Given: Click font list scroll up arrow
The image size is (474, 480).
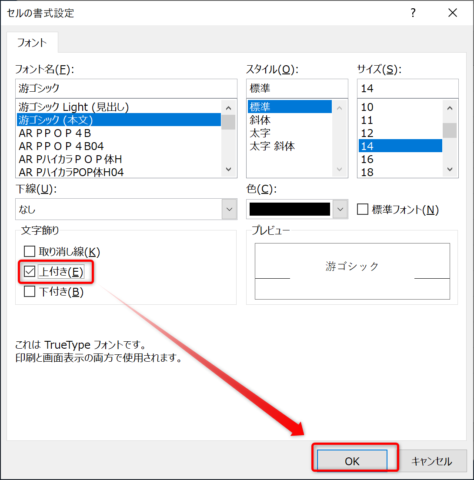Looking at the screenshot, I should (228, 108).
